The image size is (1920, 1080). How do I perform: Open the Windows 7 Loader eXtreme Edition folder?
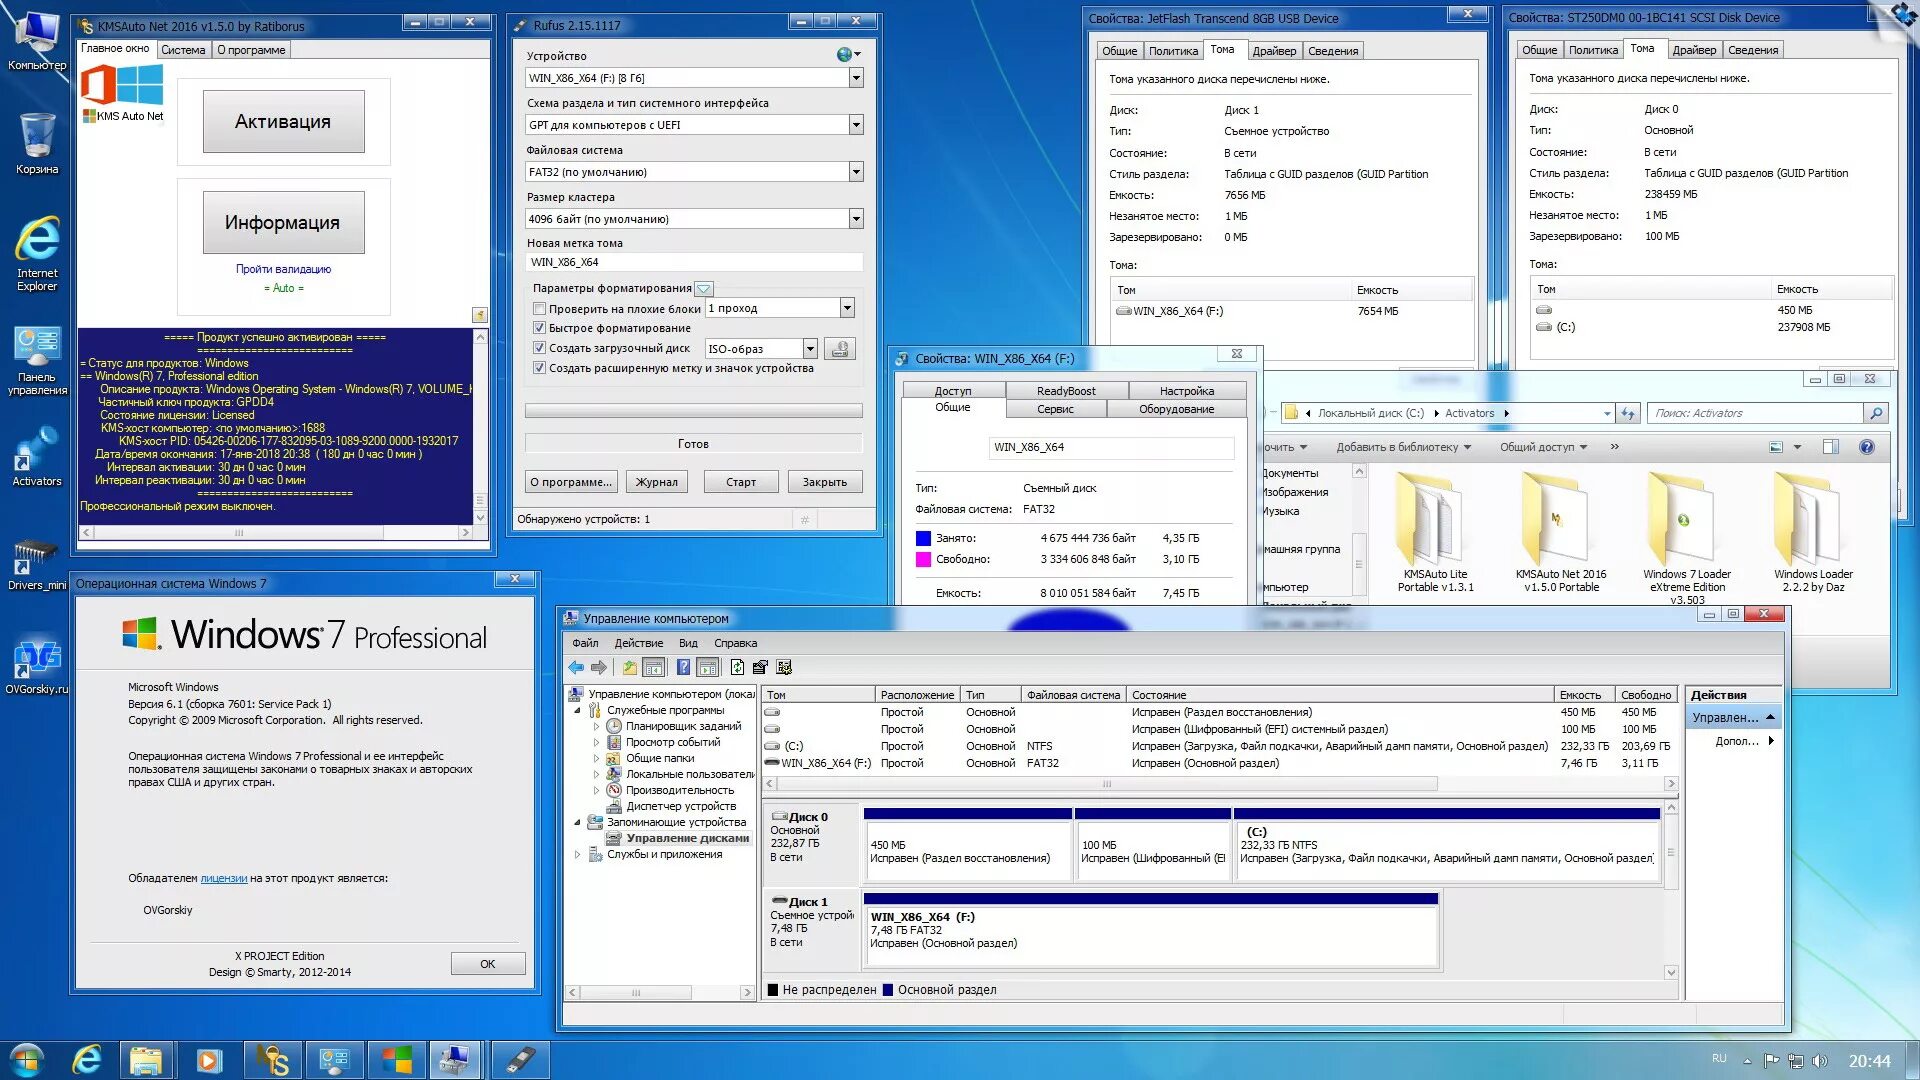coord(1687,538)
